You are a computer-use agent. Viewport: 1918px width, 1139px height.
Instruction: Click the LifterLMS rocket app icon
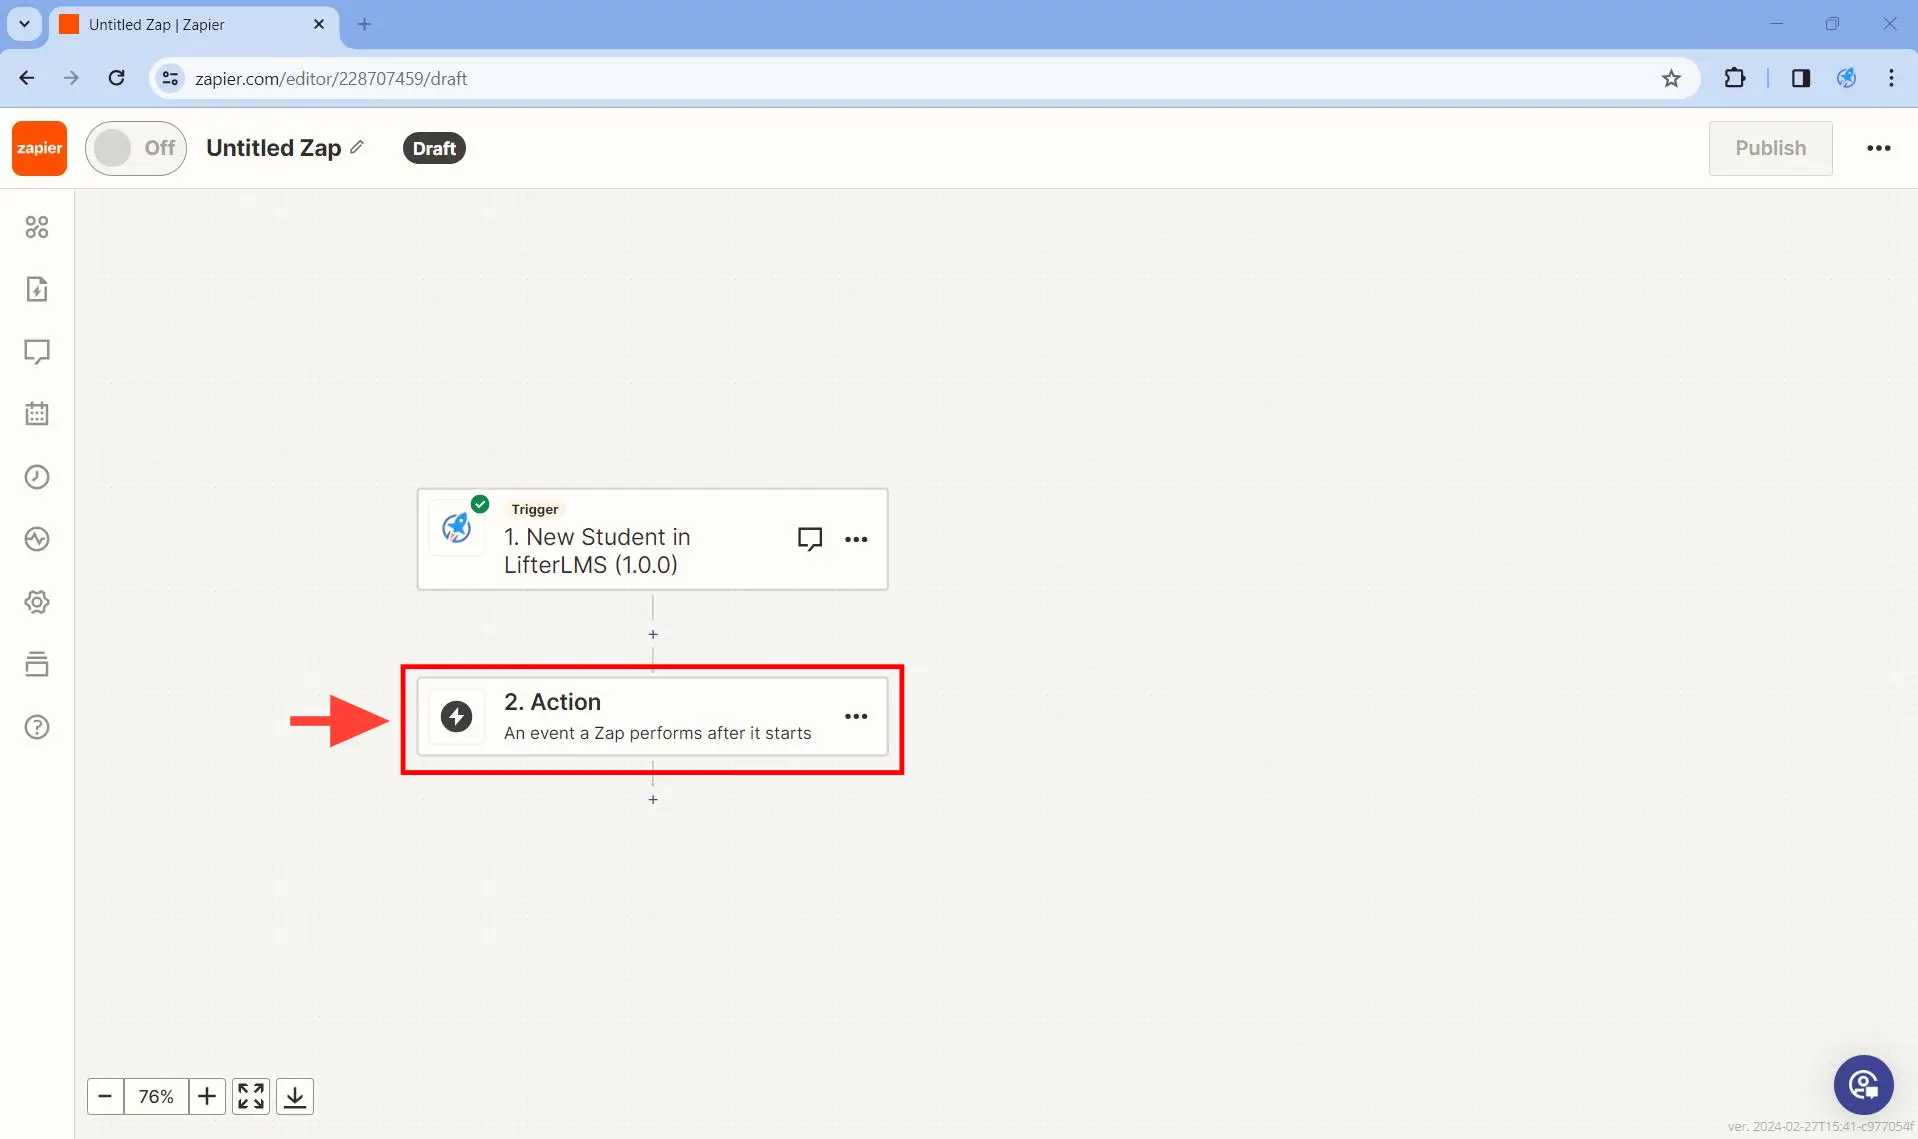tap(457, 527)
